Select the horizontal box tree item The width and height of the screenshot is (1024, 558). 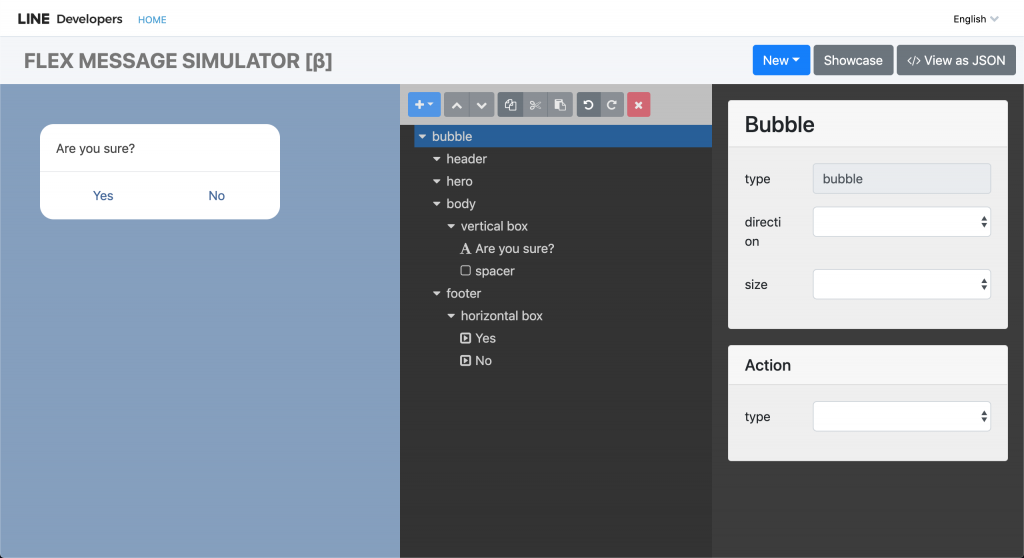502,316
